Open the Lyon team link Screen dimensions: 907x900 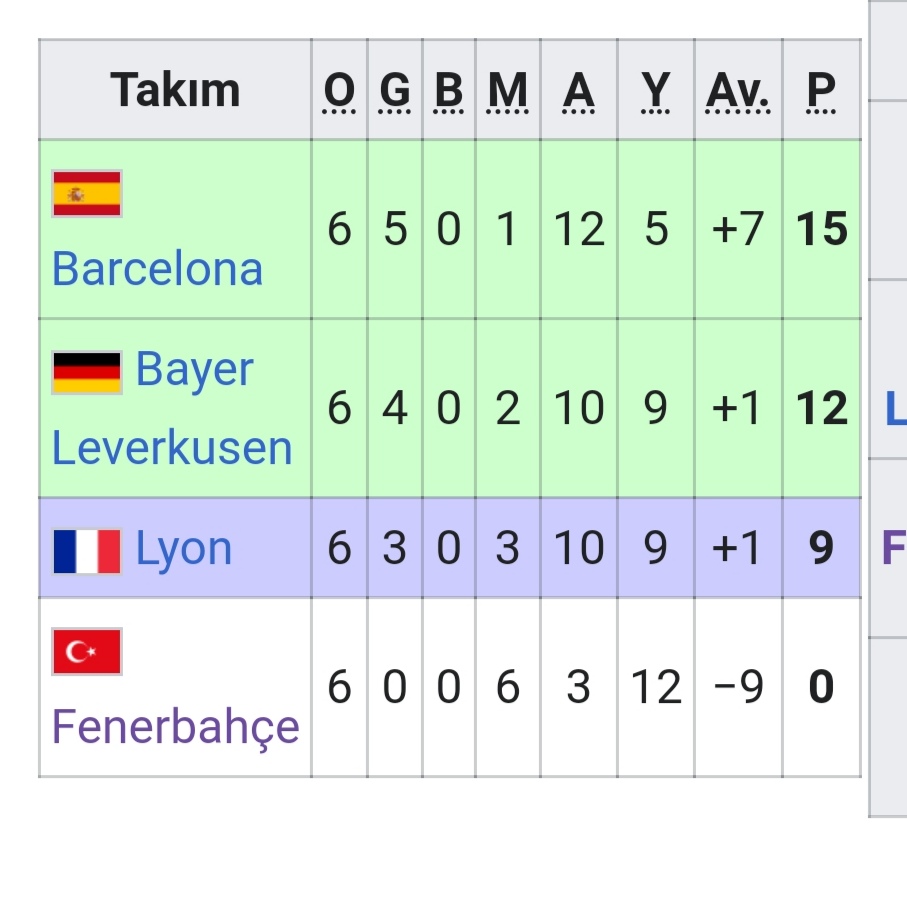184,549
